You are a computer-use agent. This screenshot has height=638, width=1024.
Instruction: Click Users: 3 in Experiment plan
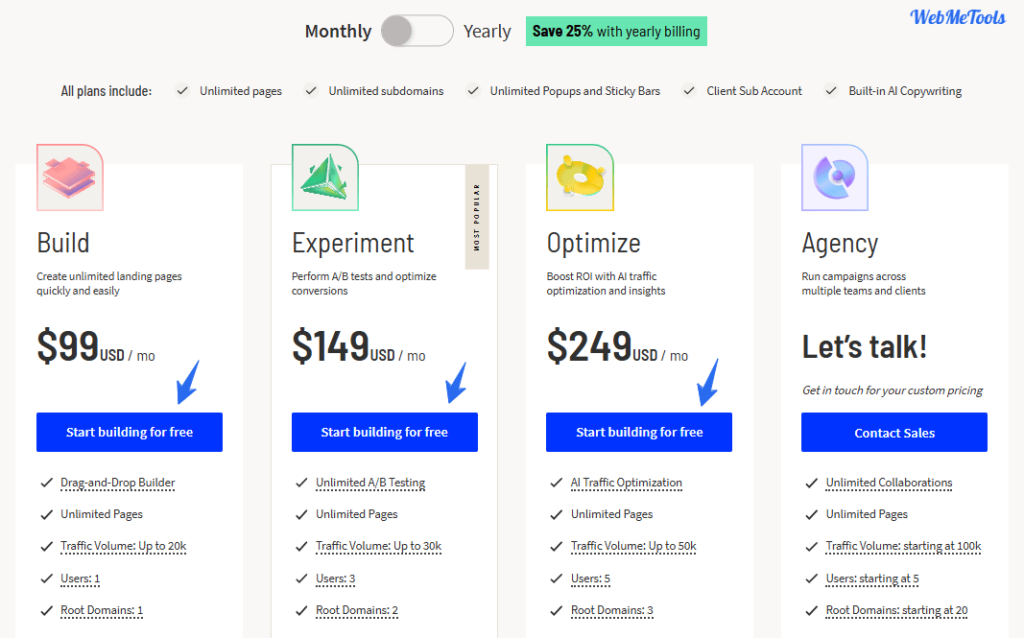click(336, 579)
